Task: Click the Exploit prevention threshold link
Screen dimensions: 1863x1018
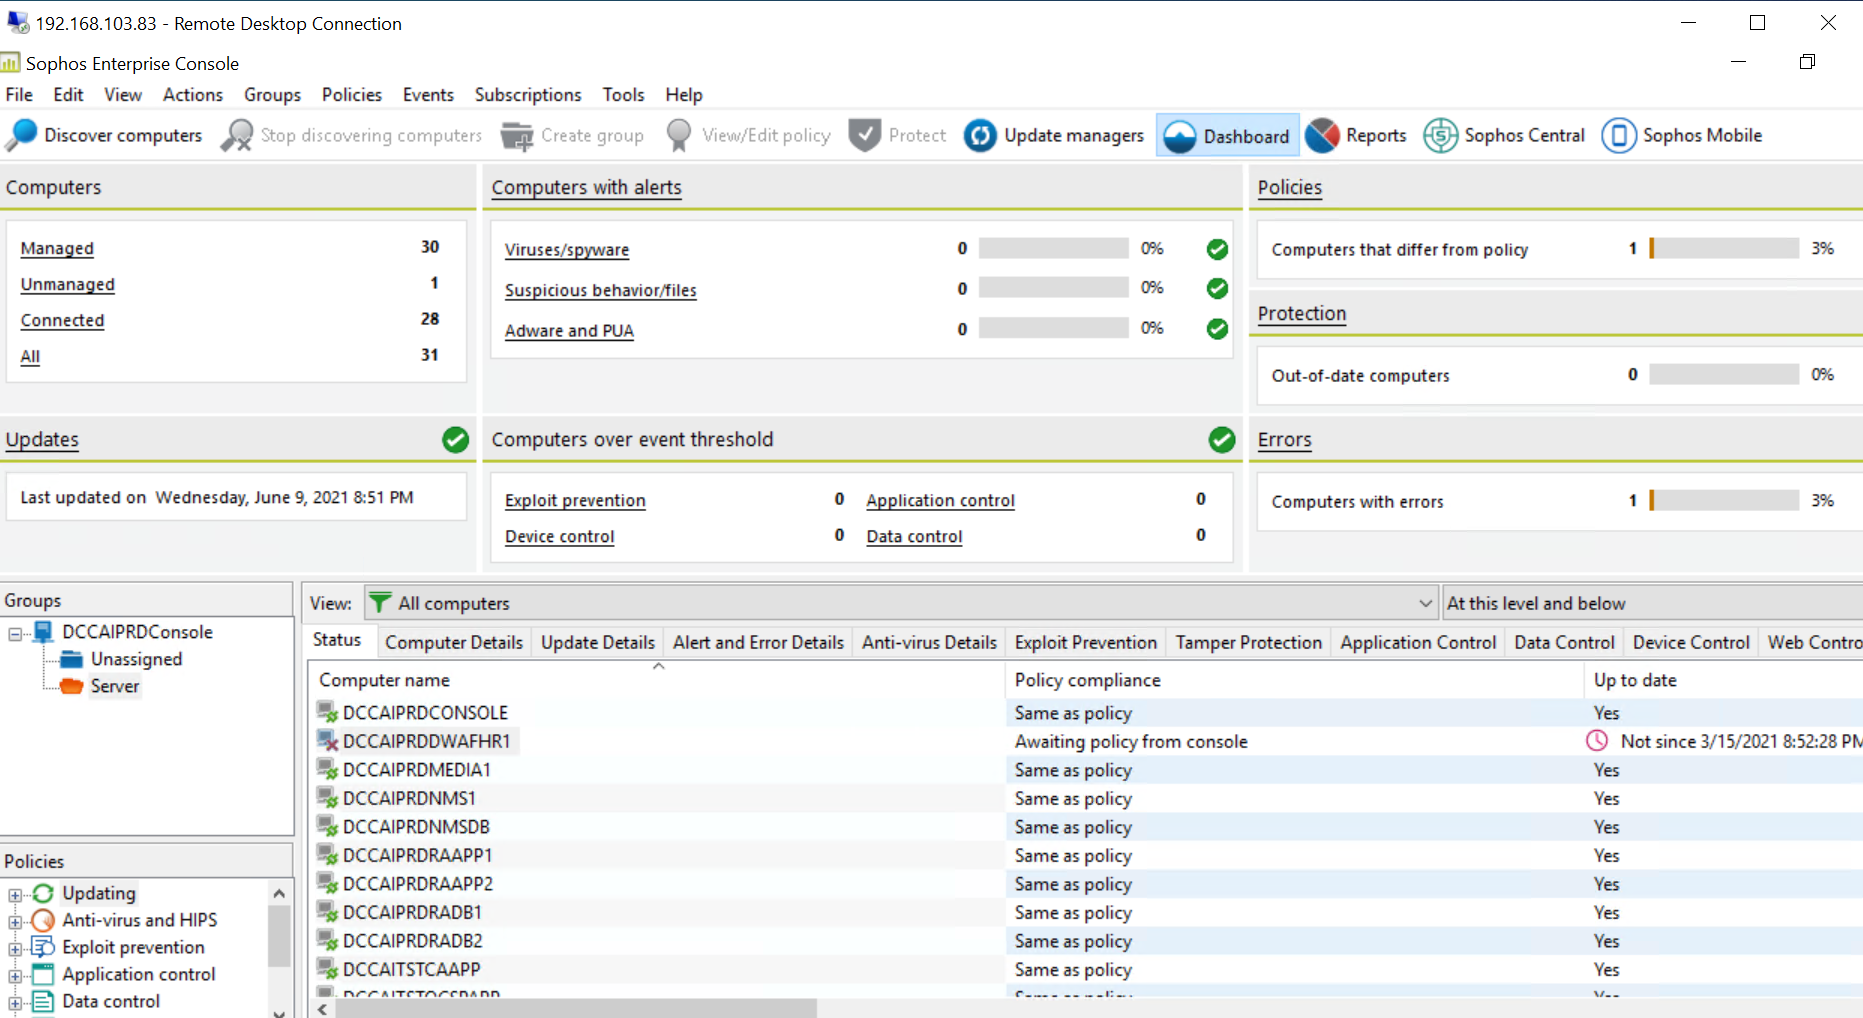Action: [x=575, y=500]
